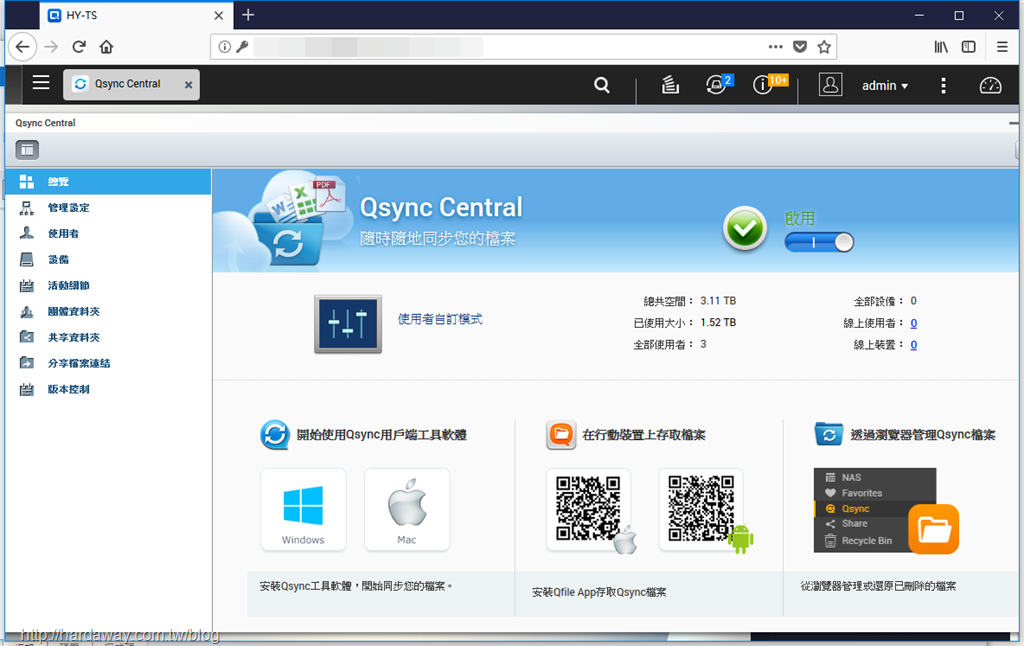1024x646 pixels.
Task: Click the user profile avatar icon
Action: point(830,85)
